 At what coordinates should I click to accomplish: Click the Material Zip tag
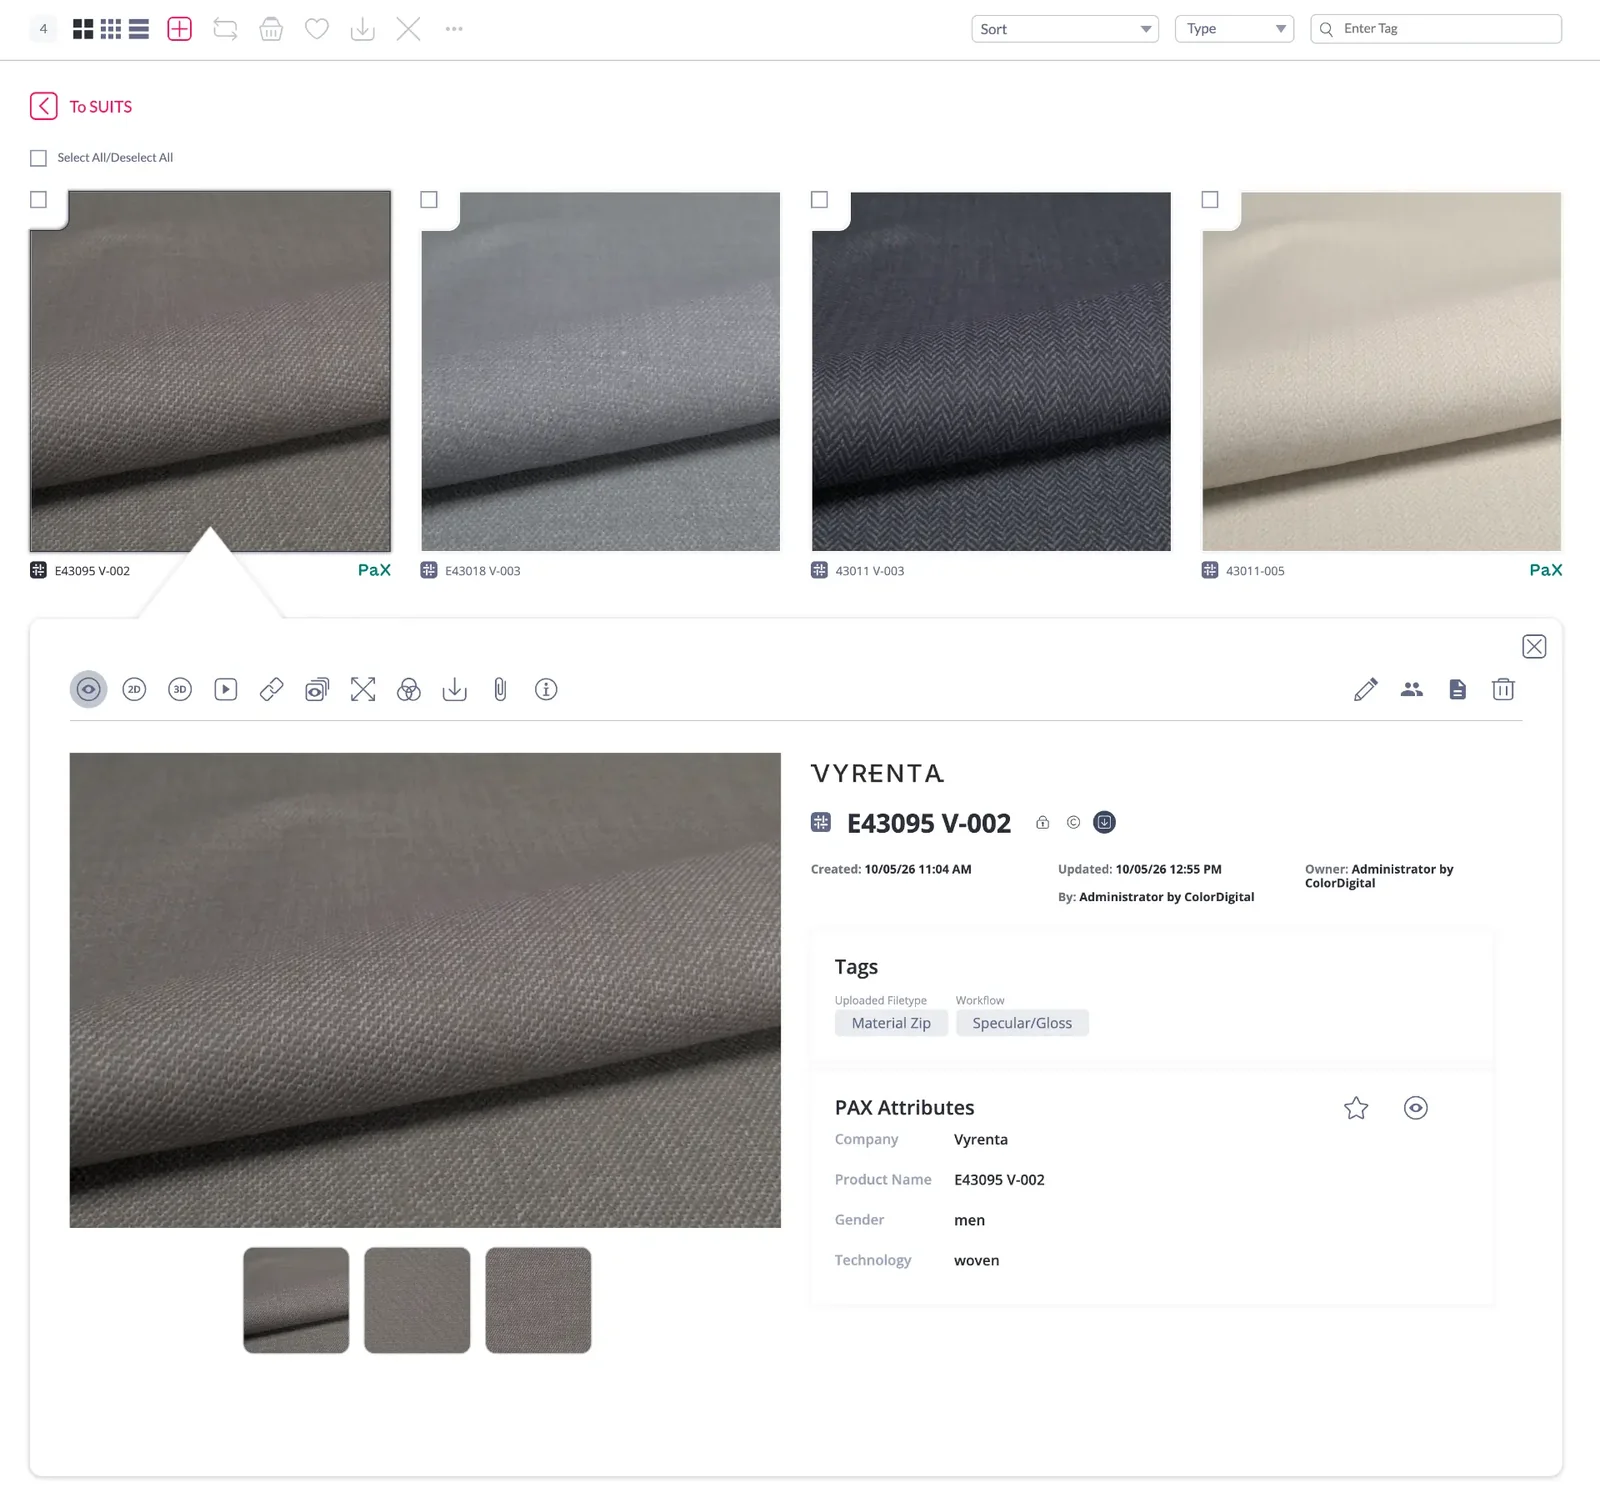click(891, 1023)
